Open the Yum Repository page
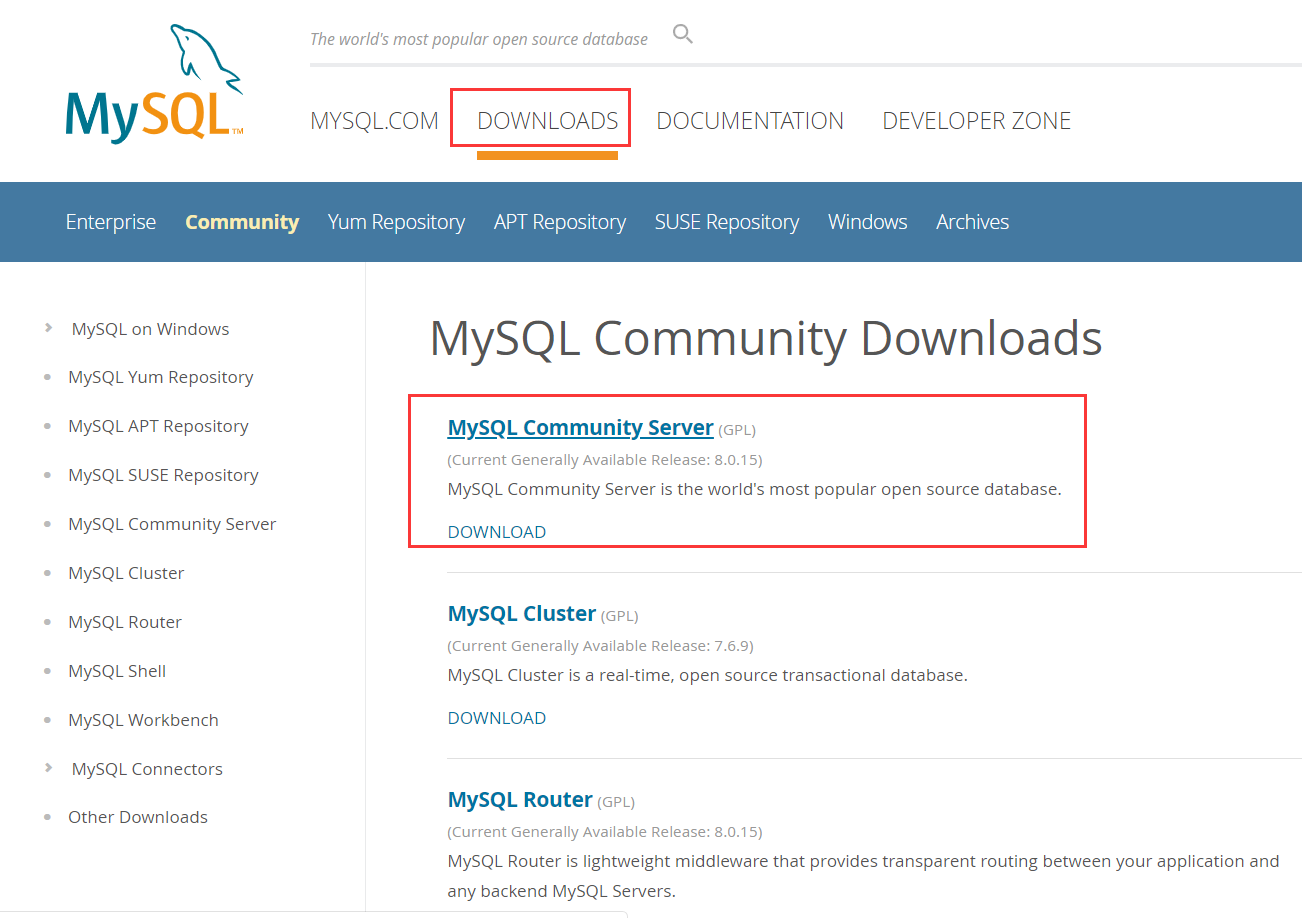Image resolution: width=1302 pixels, height=918 pixels. (396, 221)
